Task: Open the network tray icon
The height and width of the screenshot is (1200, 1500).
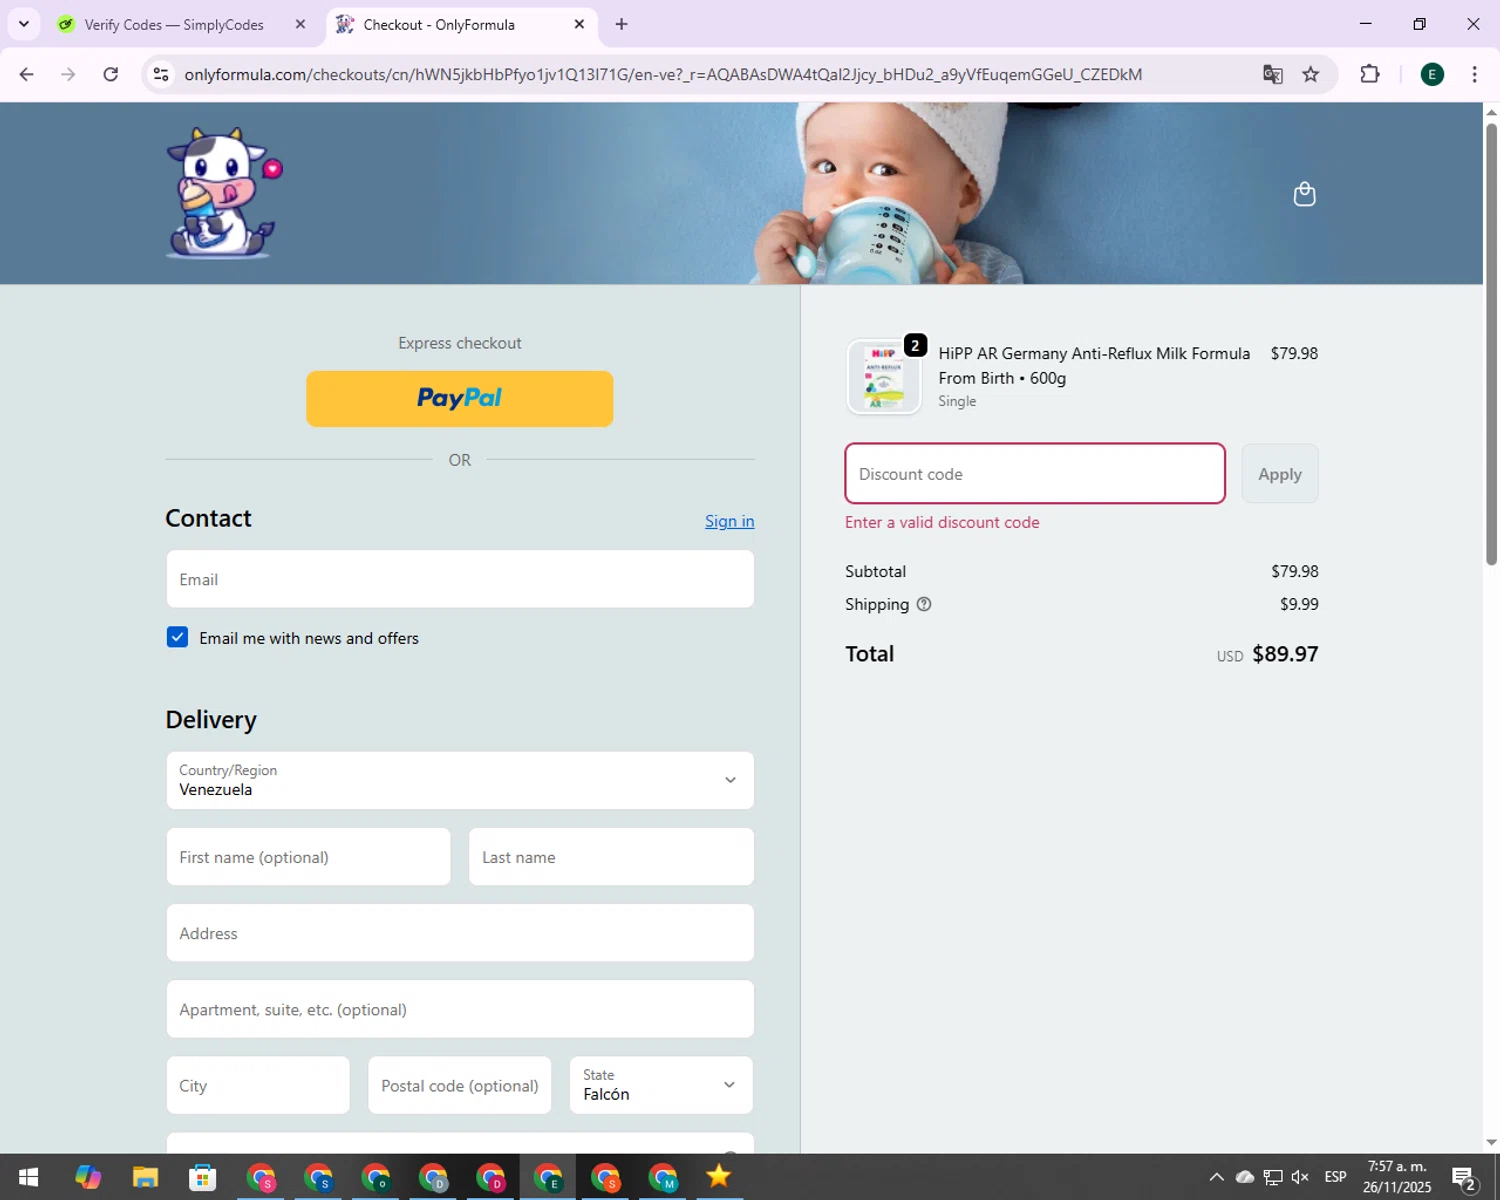Action: coord(1273,1177)
